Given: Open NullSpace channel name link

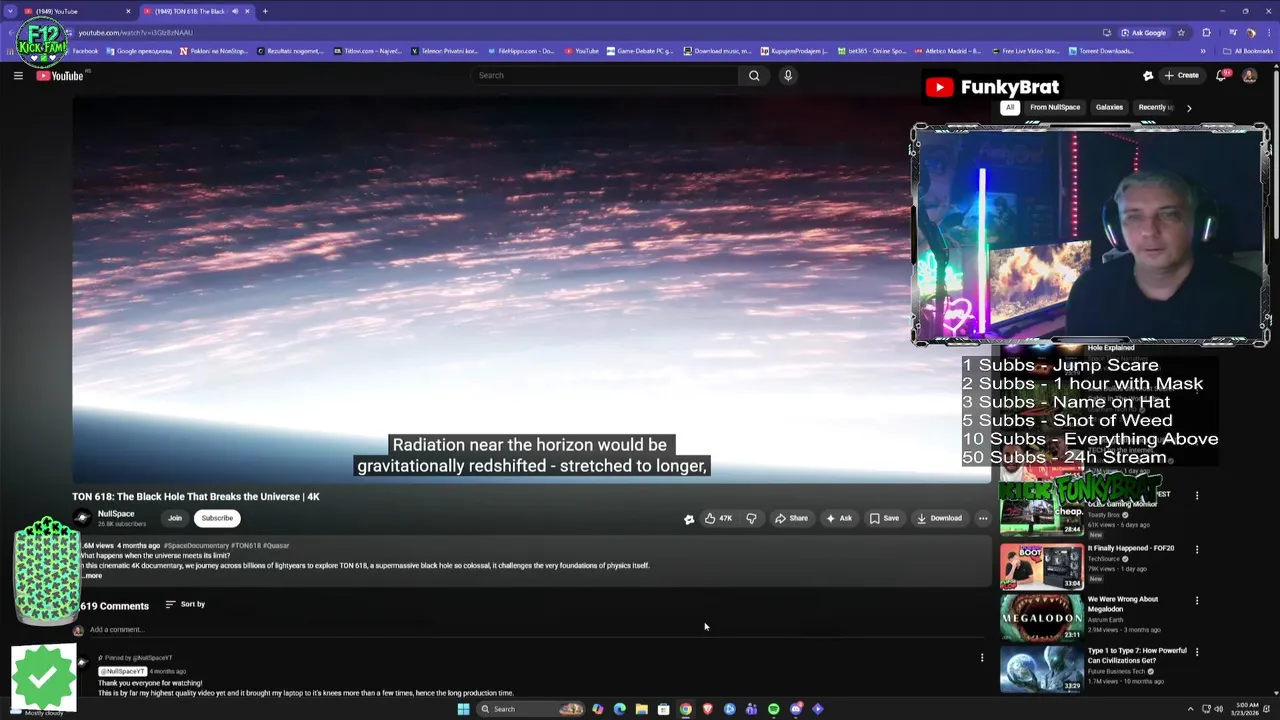Looking at the screenshot, I should coord(116,514).
